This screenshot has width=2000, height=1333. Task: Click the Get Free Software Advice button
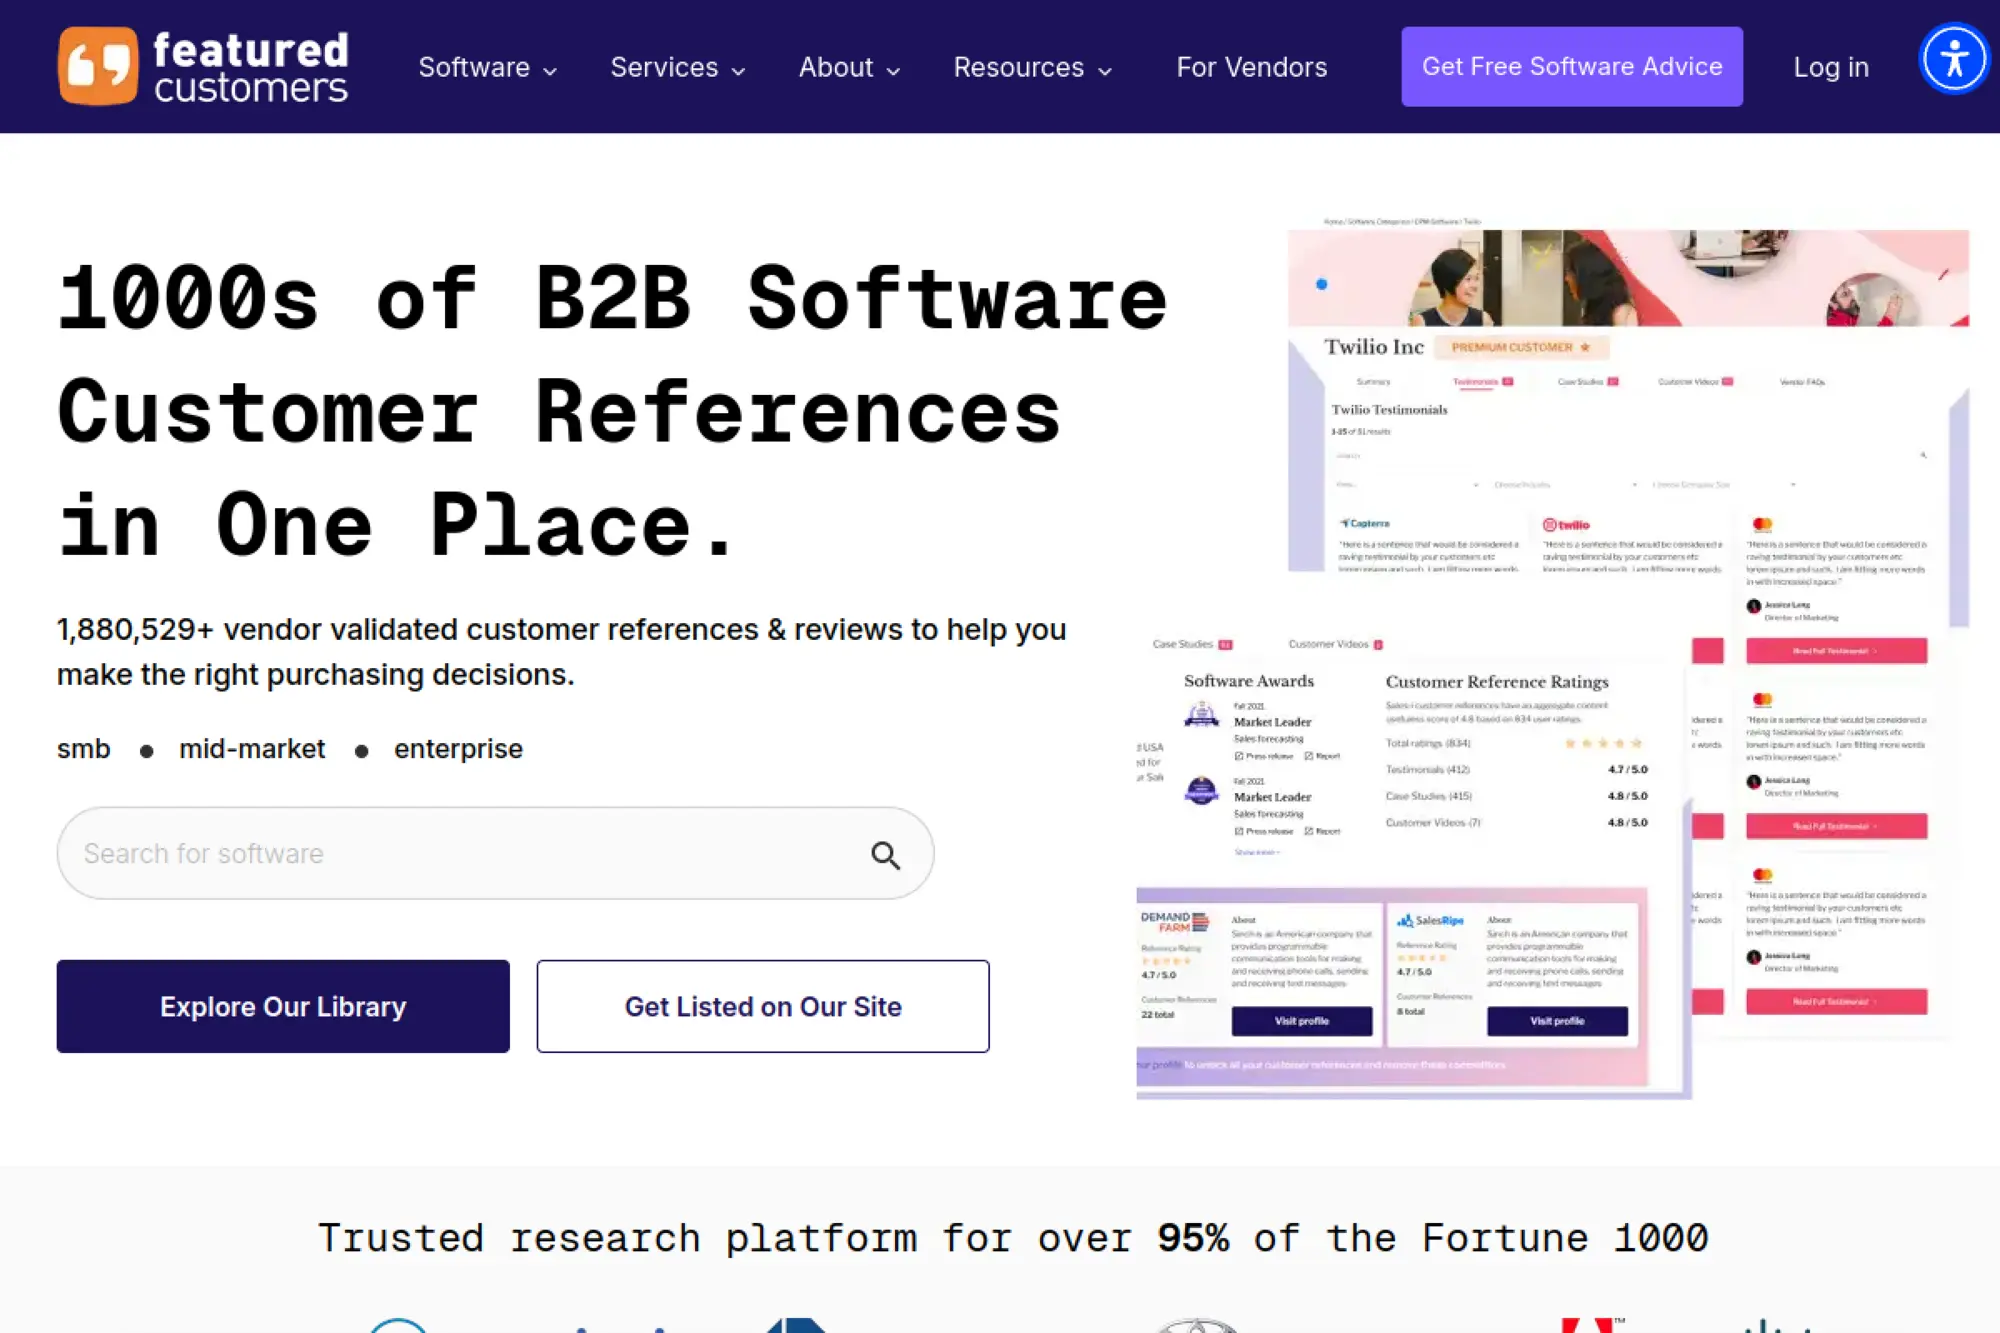(1571, 66)
